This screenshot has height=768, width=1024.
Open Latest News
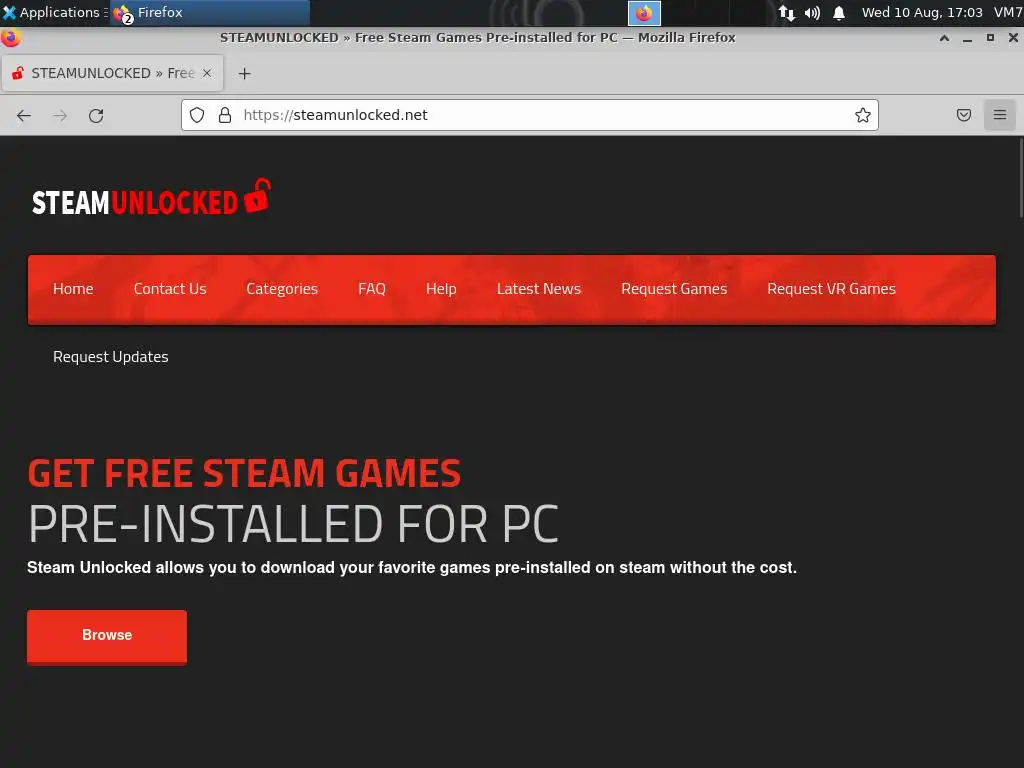539,289
